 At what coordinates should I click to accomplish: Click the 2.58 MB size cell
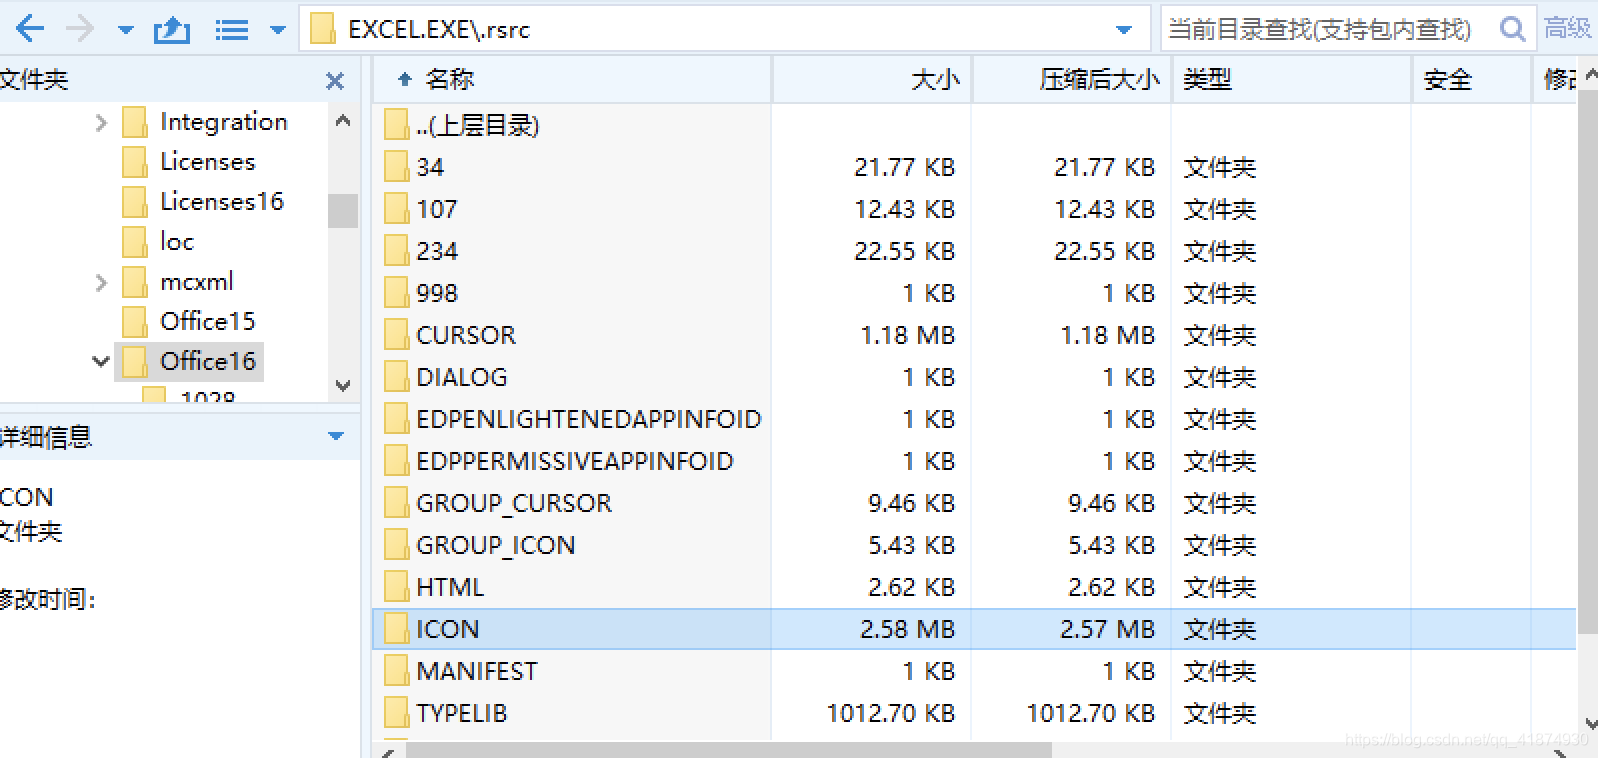[x=907, y=629]
